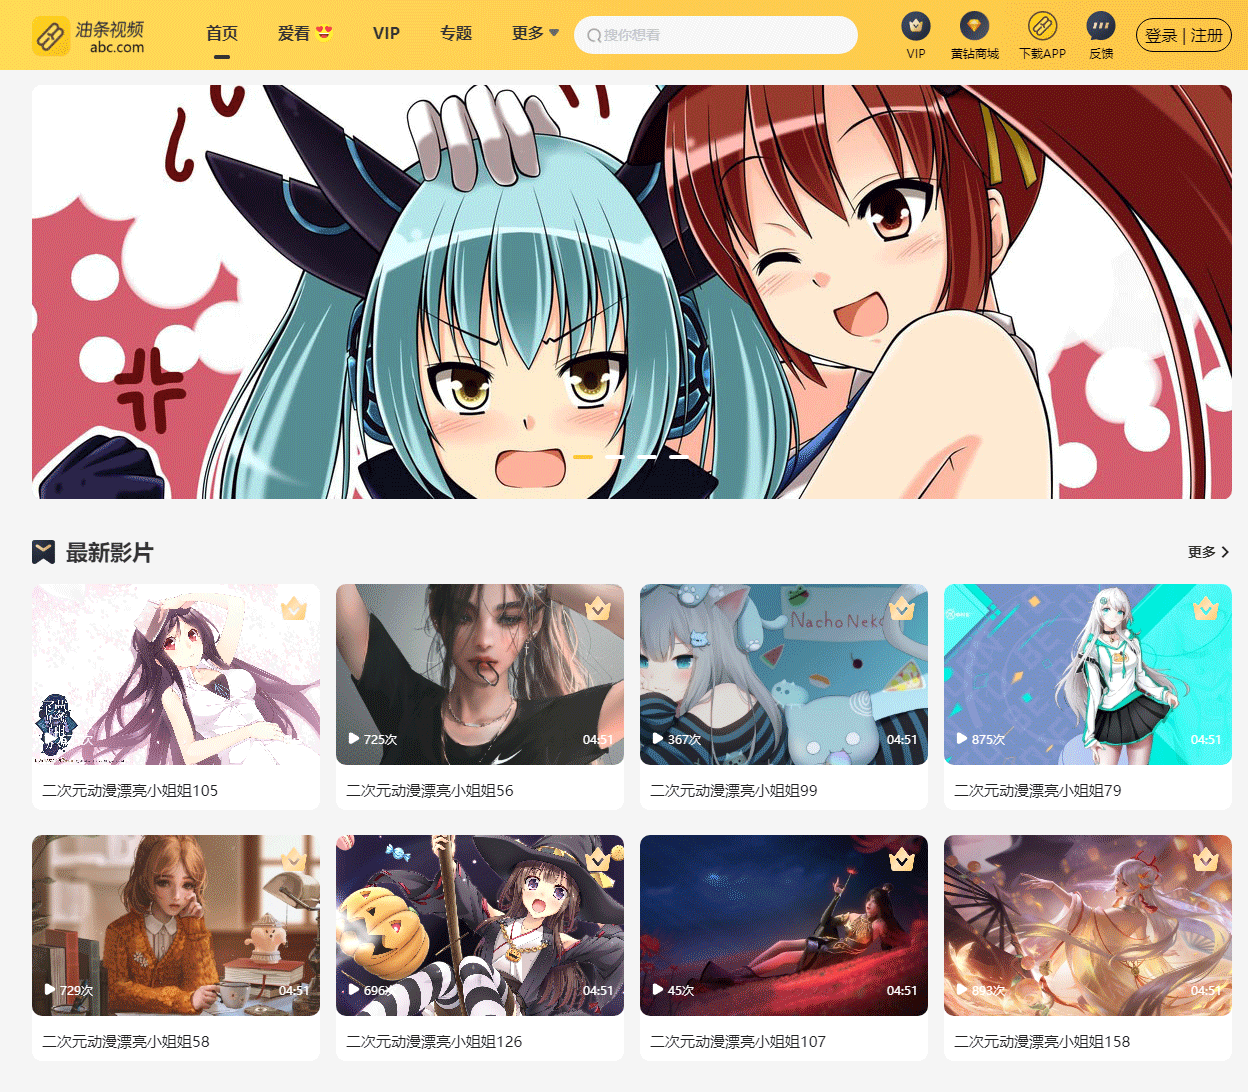Screen dimensions: 1248x1092
Task: Switch to the second carousel slide indicator
Action: 615,457
